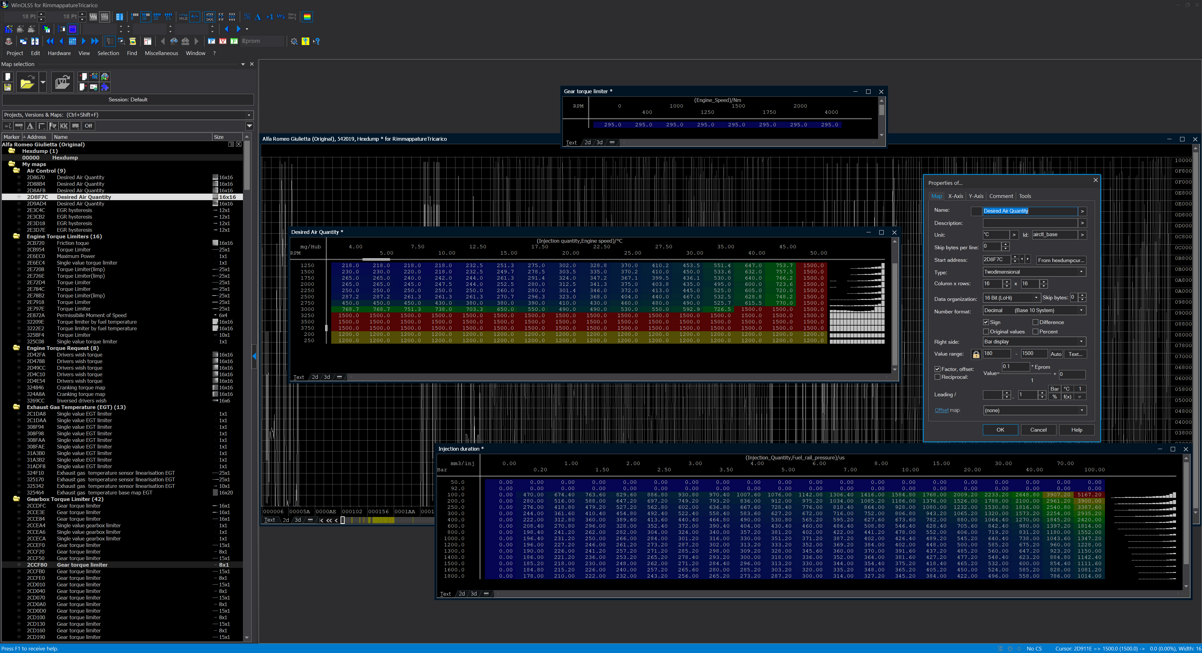Open the Offset map (none) dropdown
Screen dimensions: 1202x653
tap(1033, 410)
